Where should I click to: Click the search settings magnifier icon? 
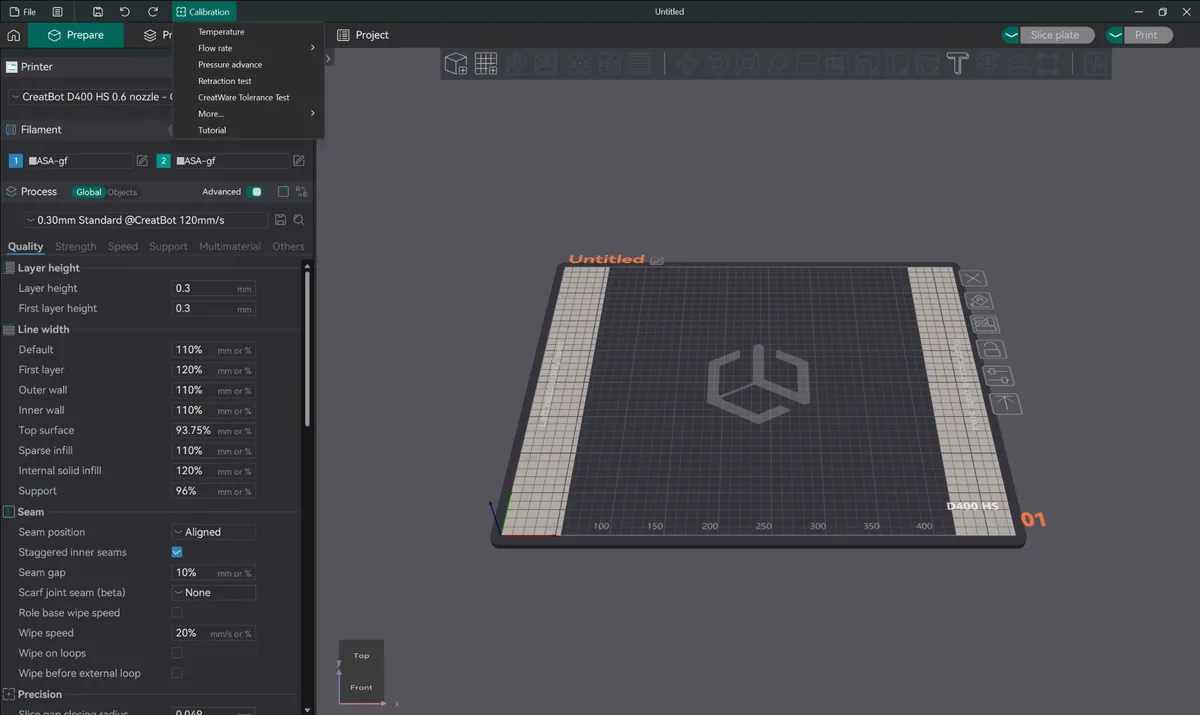(x=298, y=220)
